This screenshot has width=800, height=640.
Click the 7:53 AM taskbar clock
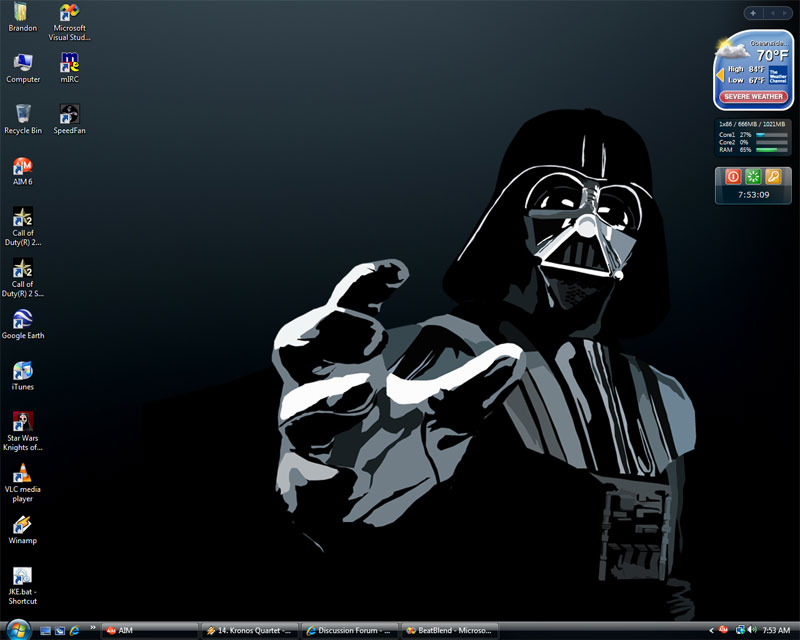776,631
